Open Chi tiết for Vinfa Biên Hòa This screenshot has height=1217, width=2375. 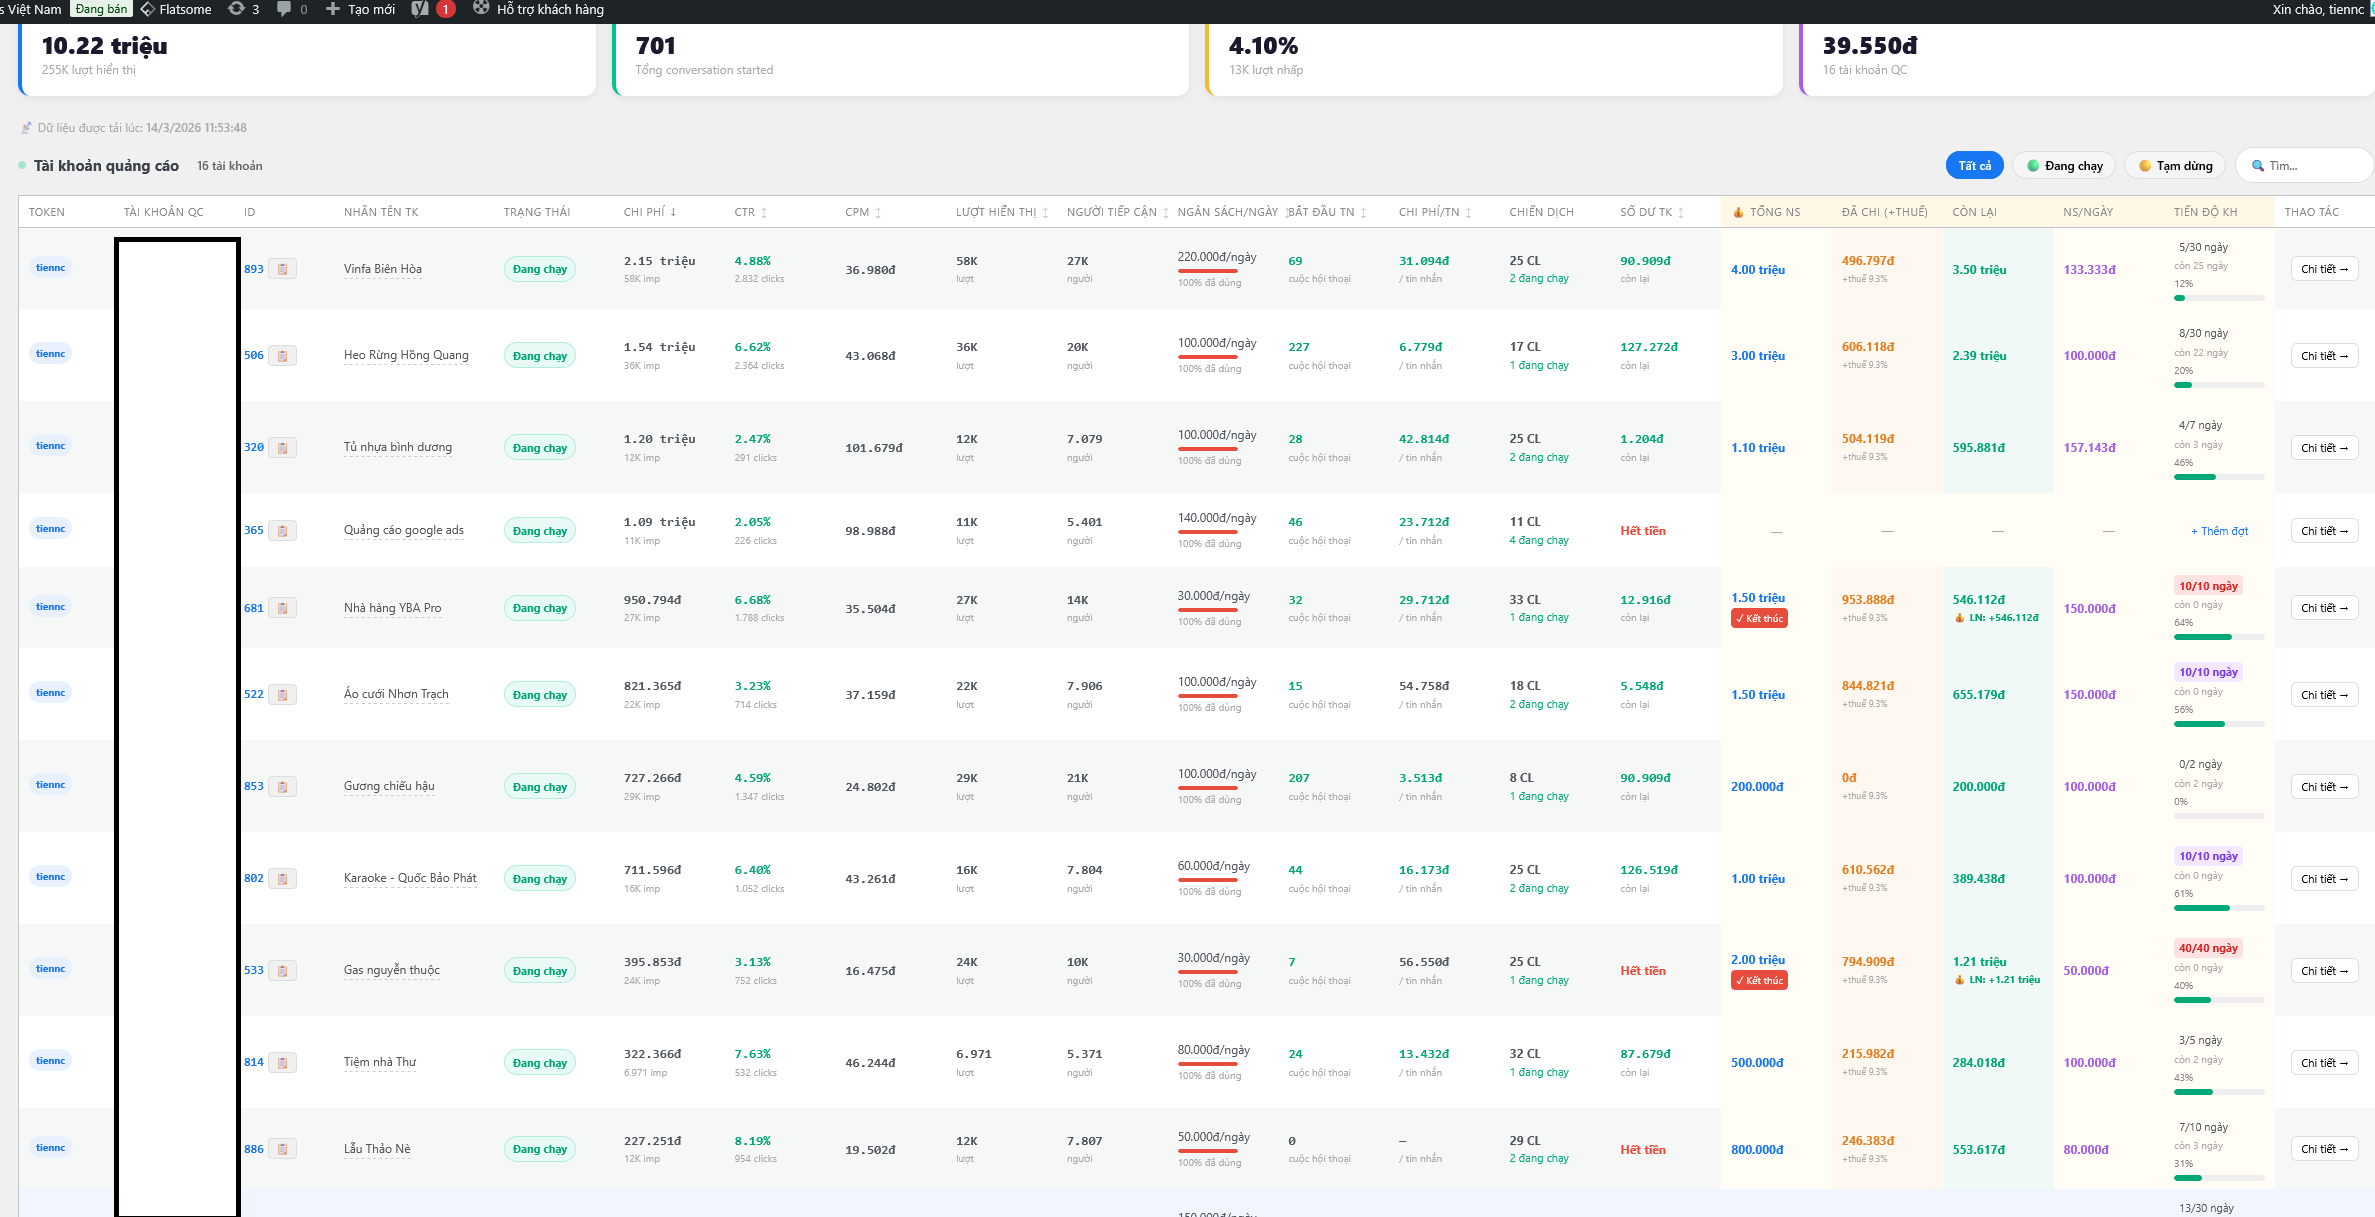coord(2324,269)
